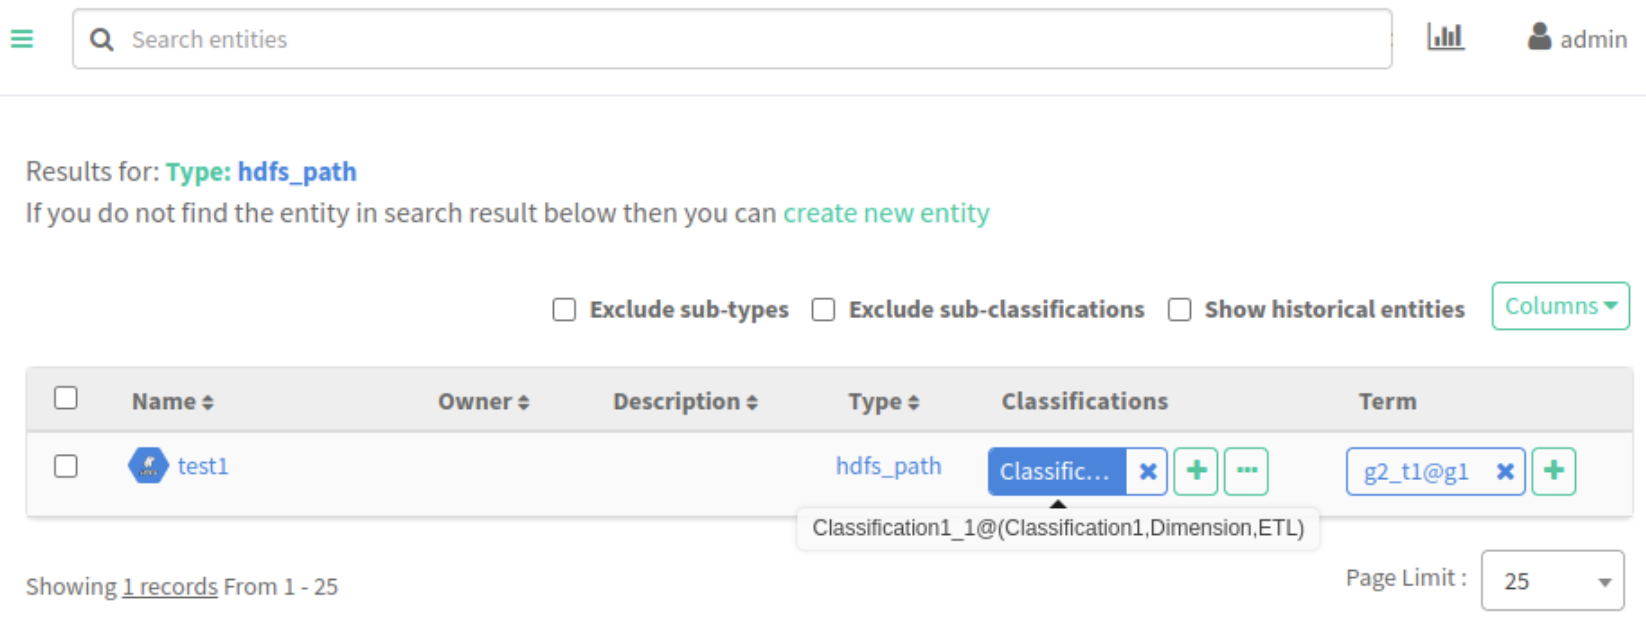Expand the Columns dropdown
This screenshot has width=1646, height=628.
1560,306
